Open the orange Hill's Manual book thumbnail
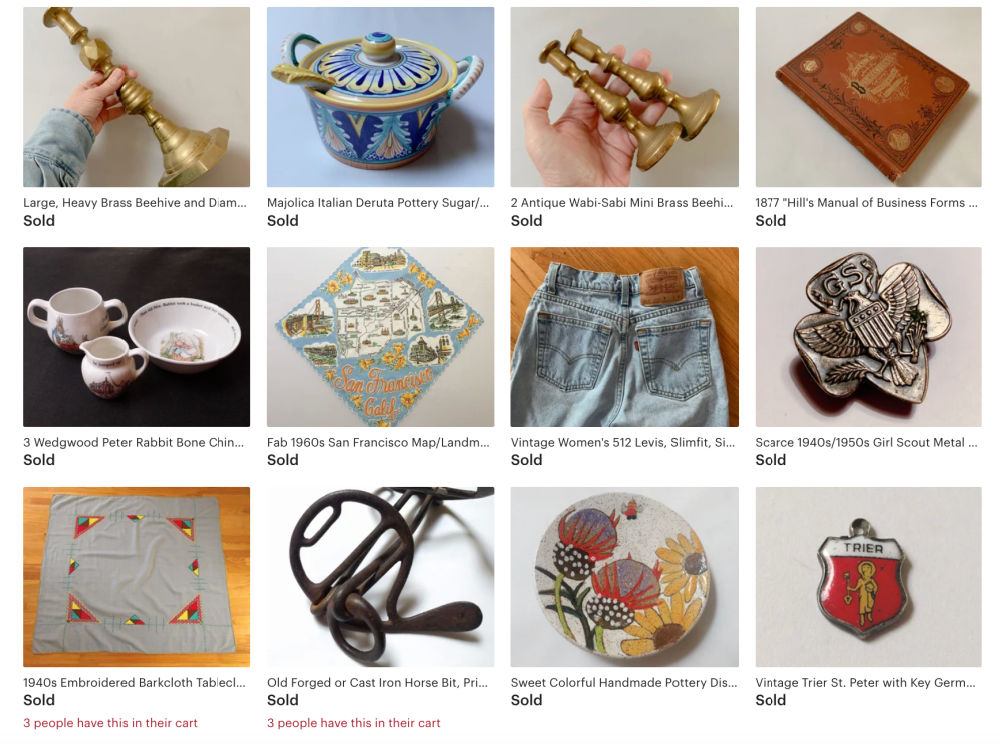 (x=868, y=97)
